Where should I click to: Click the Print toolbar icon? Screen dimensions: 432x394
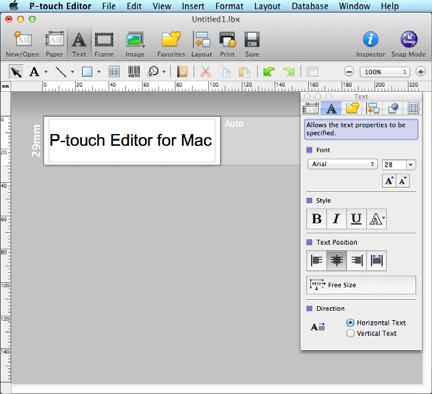(227, 44)
